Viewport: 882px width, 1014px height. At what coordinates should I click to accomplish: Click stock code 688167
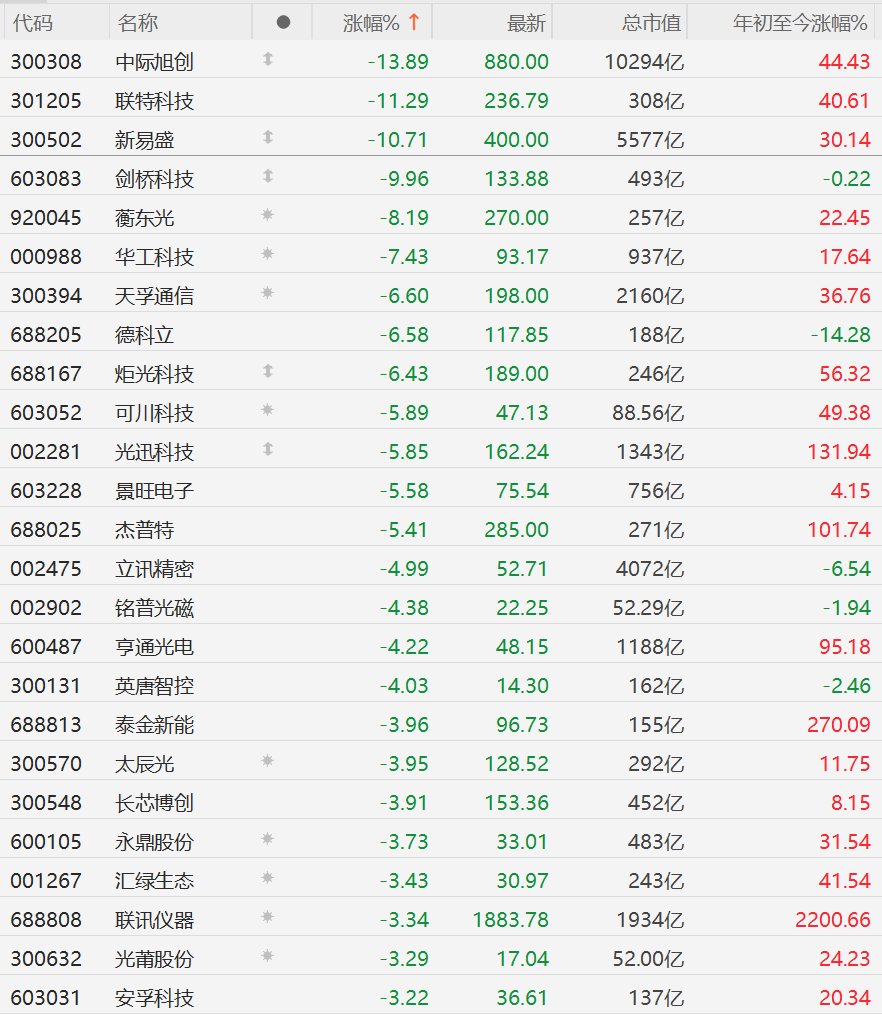[x=46, y=374]
